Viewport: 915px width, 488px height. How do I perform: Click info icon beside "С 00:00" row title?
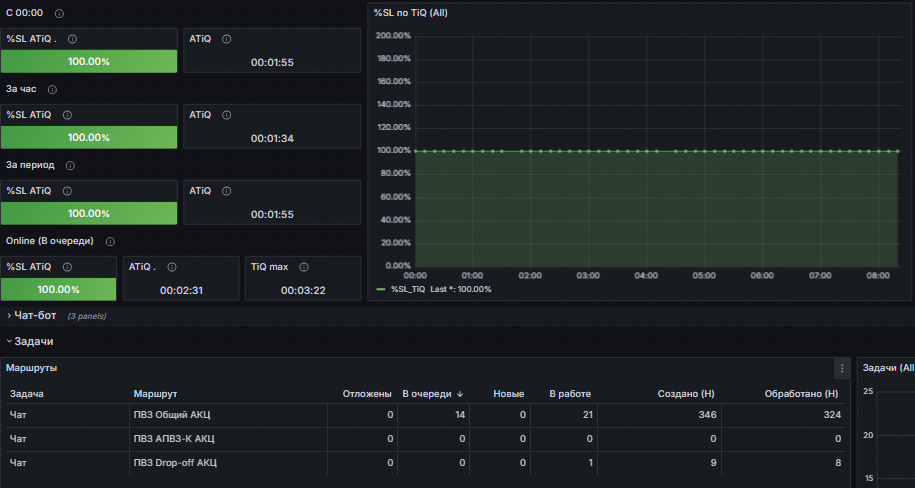click(59, 13)
